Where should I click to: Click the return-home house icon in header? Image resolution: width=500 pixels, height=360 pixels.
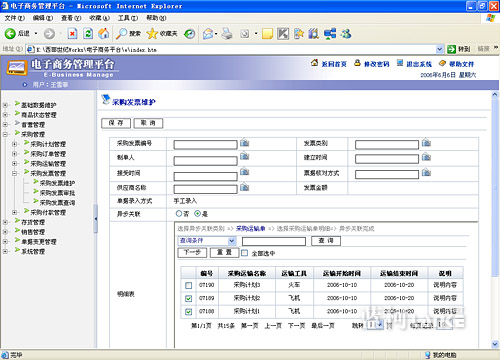(314, 63)
